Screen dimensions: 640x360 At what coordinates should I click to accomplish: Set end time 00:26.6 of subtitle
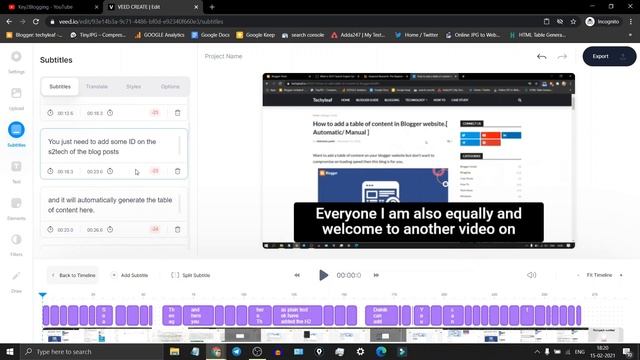(95, 230)
